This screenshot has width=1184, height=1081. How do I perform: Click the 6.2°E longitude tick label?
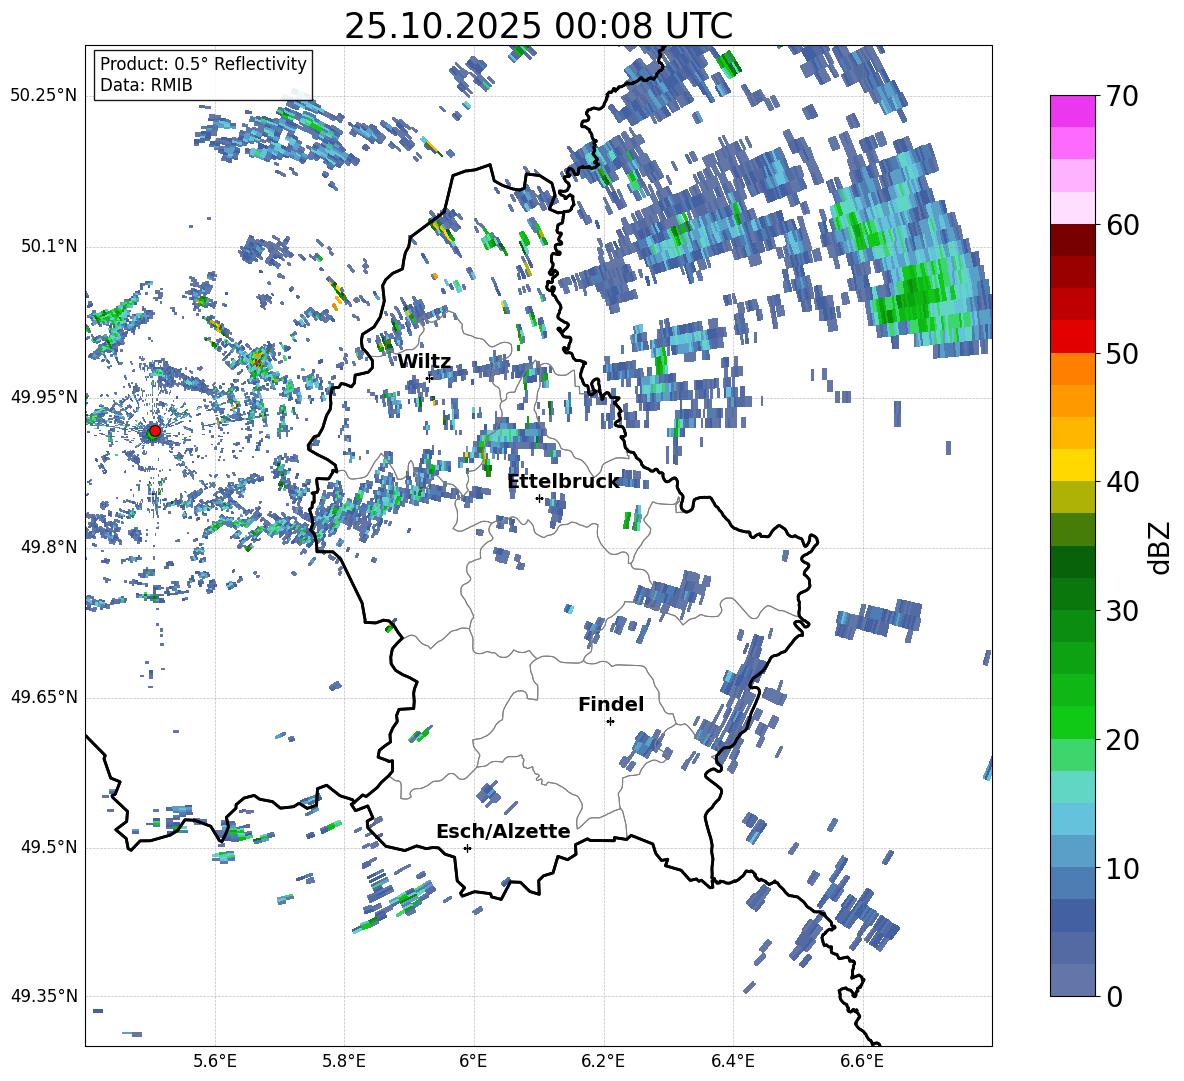coord(603,1061)
